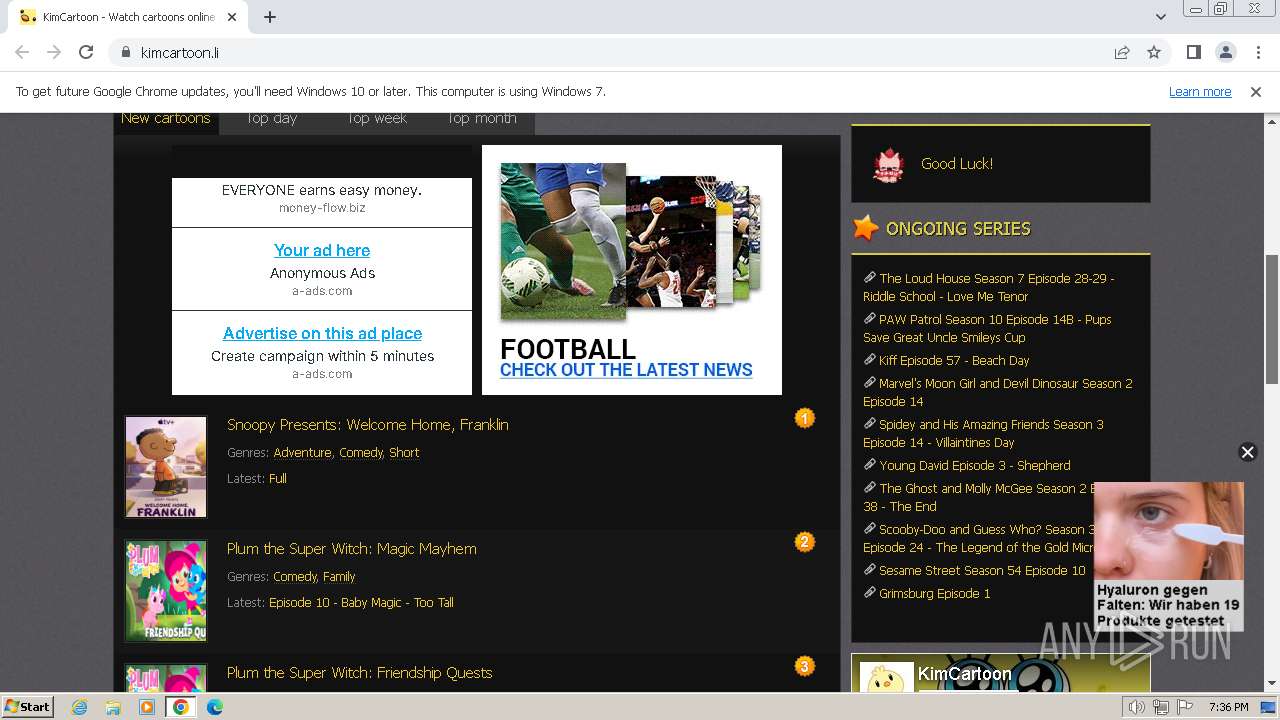1280x720 pixels.
Task: Click the 'EVERYONE earns easy money' ad
Action: 322,190
